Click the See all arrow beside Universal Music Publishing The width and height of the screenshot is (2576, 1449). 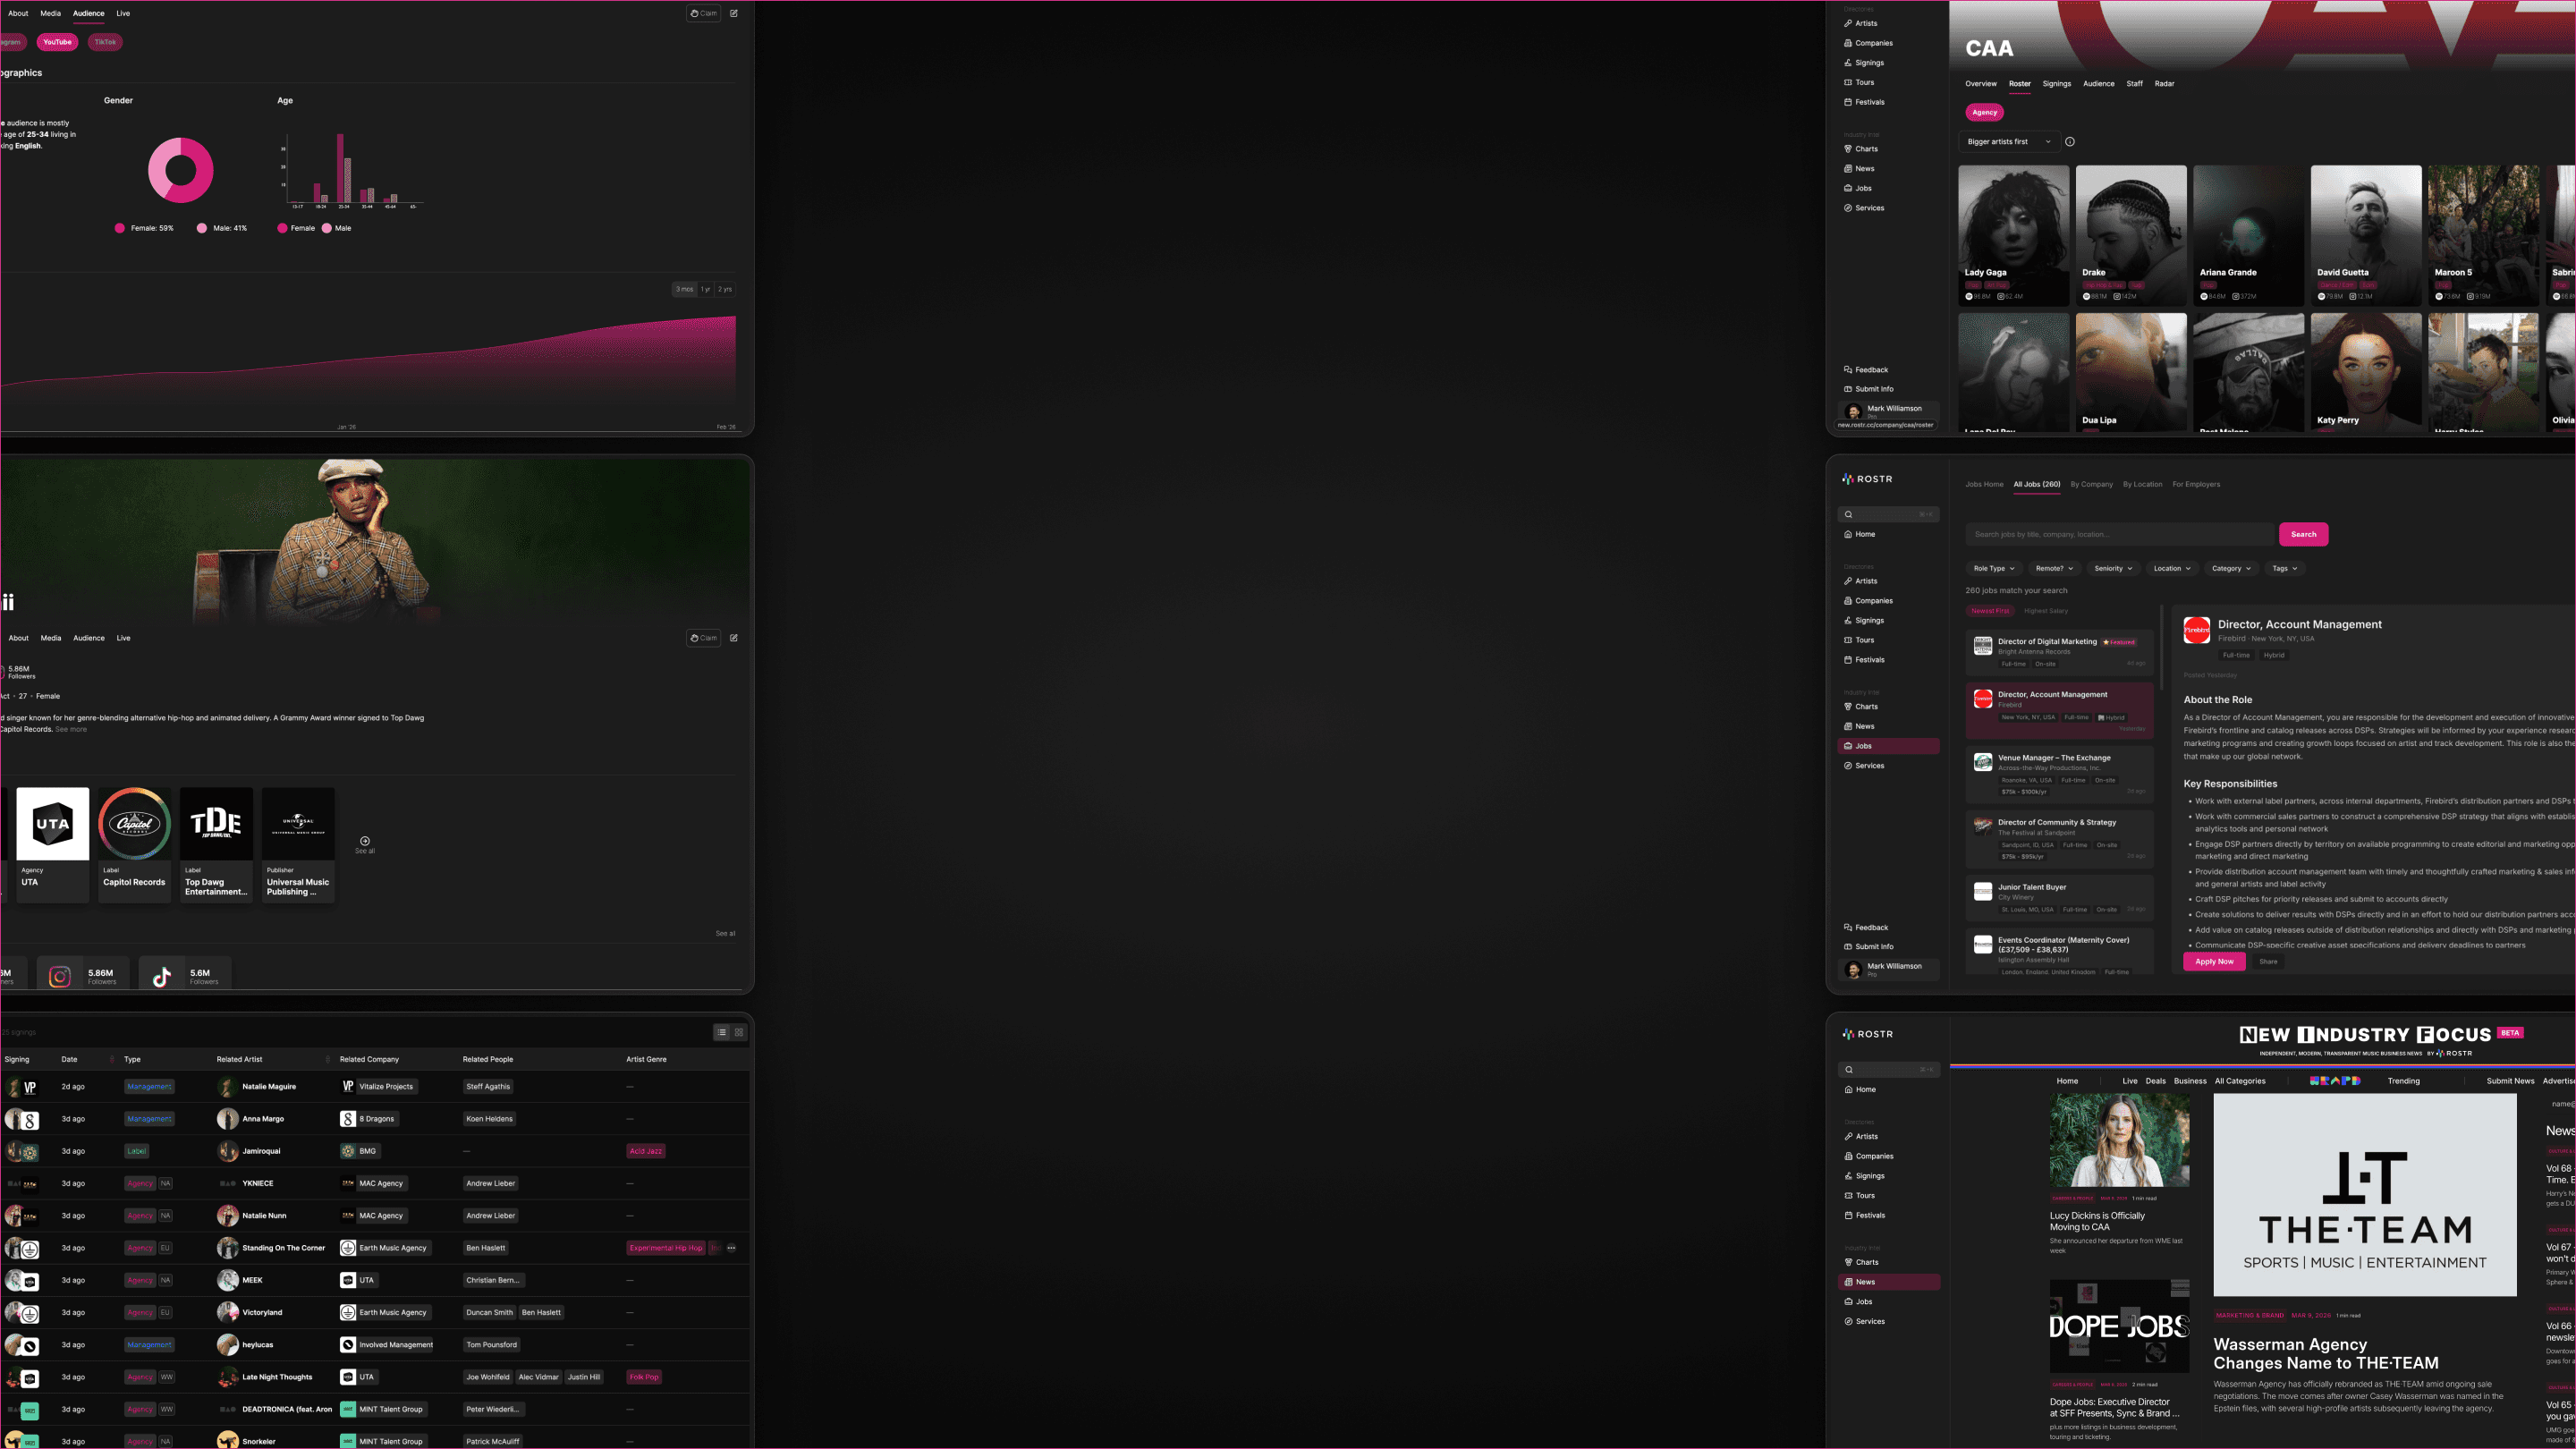point(365,842)
